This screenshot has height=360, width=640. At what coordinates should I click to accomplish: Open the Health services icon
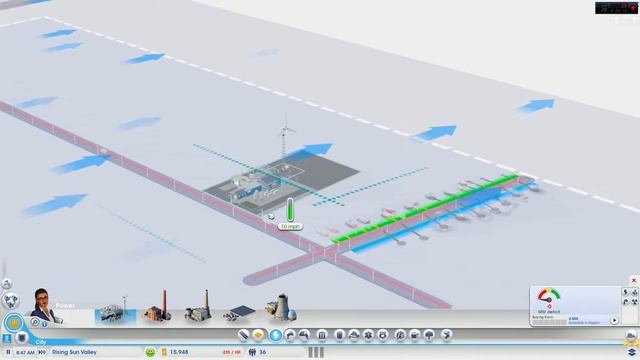368,336
